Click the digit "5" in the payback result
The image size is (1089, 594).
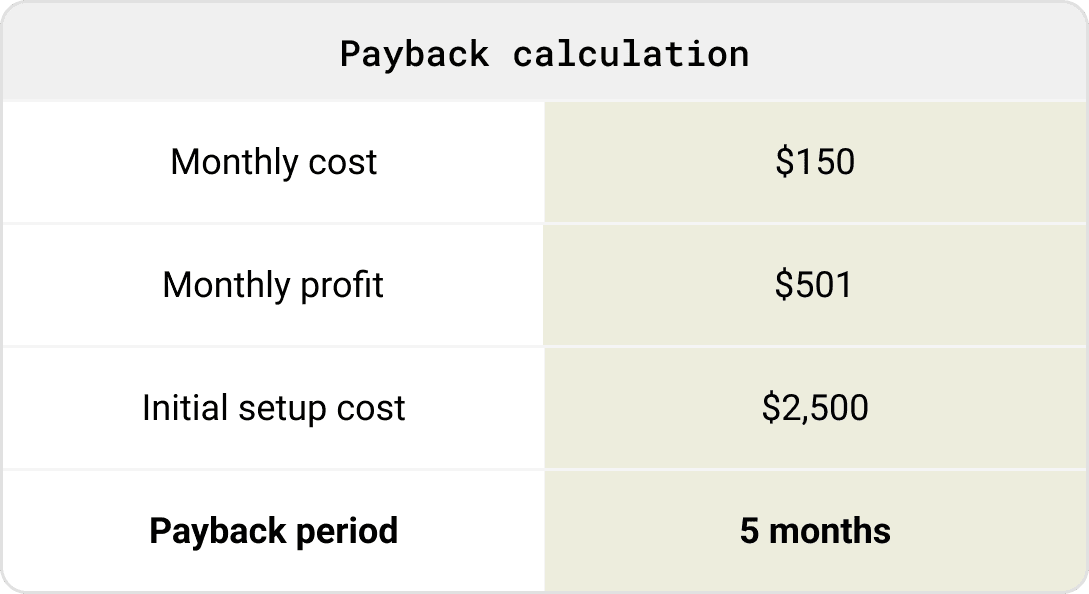tap(750, 531)
